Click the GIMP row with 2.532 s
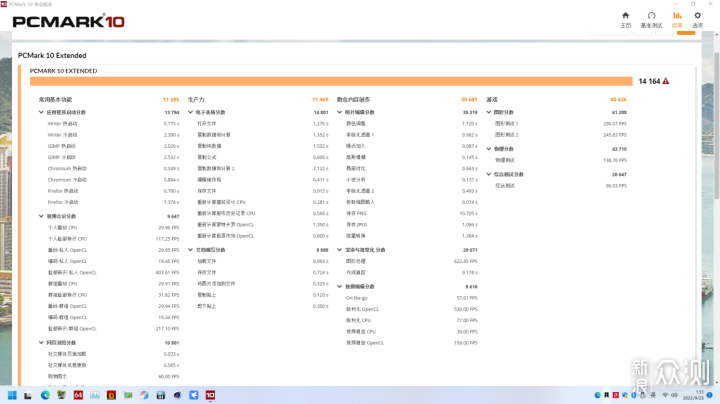 pos(113,157)
